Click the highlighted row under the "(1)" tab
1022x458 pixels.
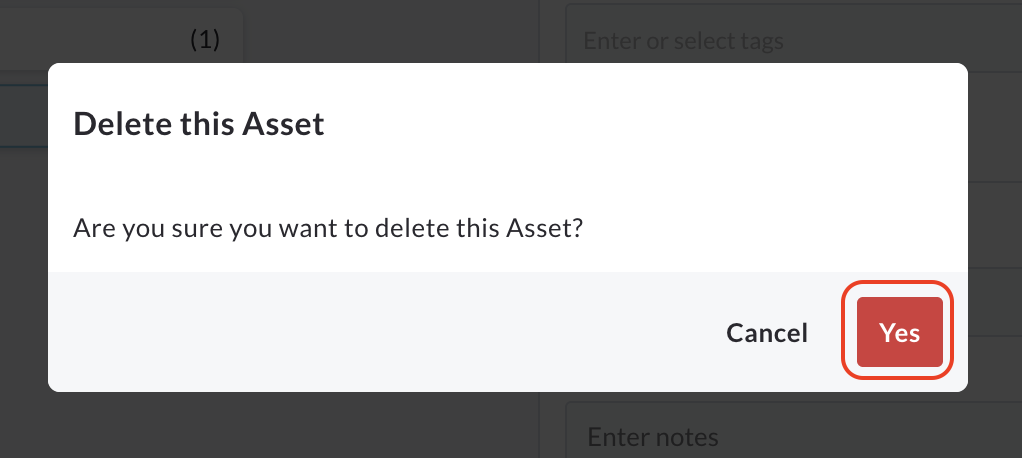(x=24, y=115)
